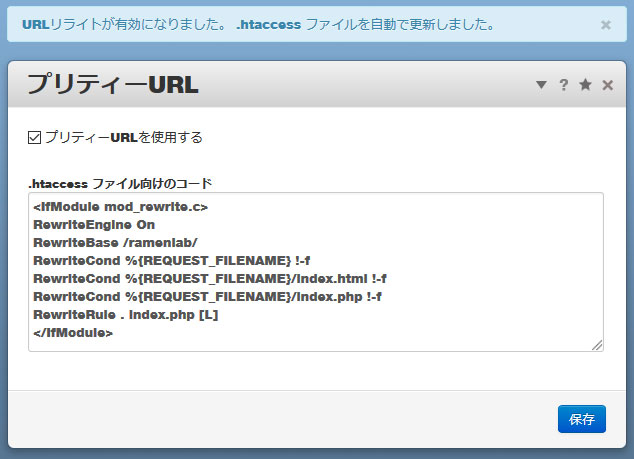The height and width of the screenshot is (459, 634).
Task: Click the RewriteCond index.php !-f line
Action: (207, 297)
